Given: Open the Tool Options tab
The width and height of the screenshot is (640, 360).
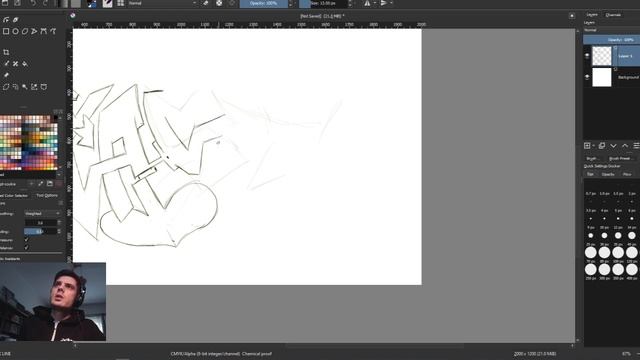Looking at the screenshot, I should pyautogui.click(x=47, y=196).
